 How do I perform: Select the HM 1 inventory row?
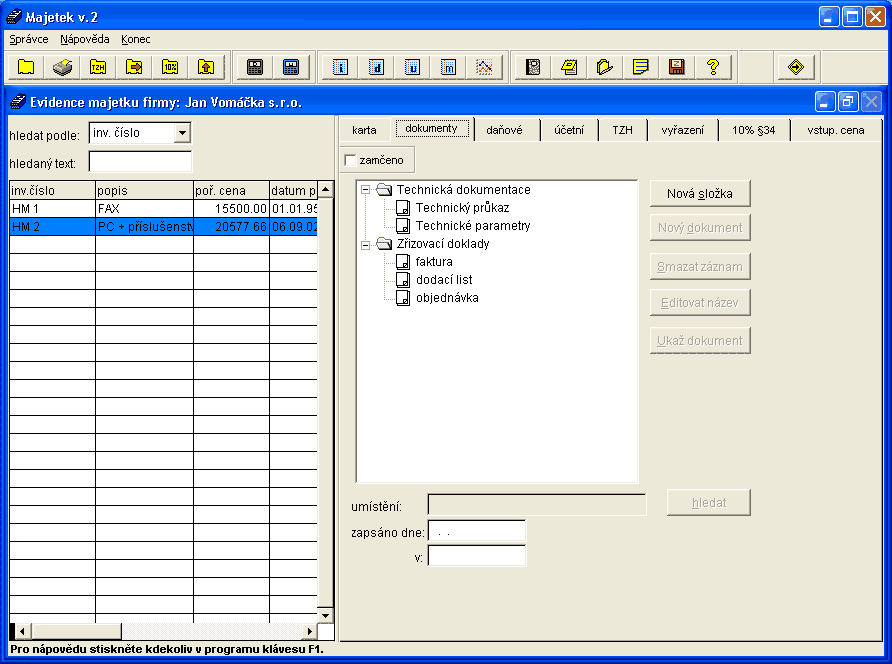(x=163, y=209)
